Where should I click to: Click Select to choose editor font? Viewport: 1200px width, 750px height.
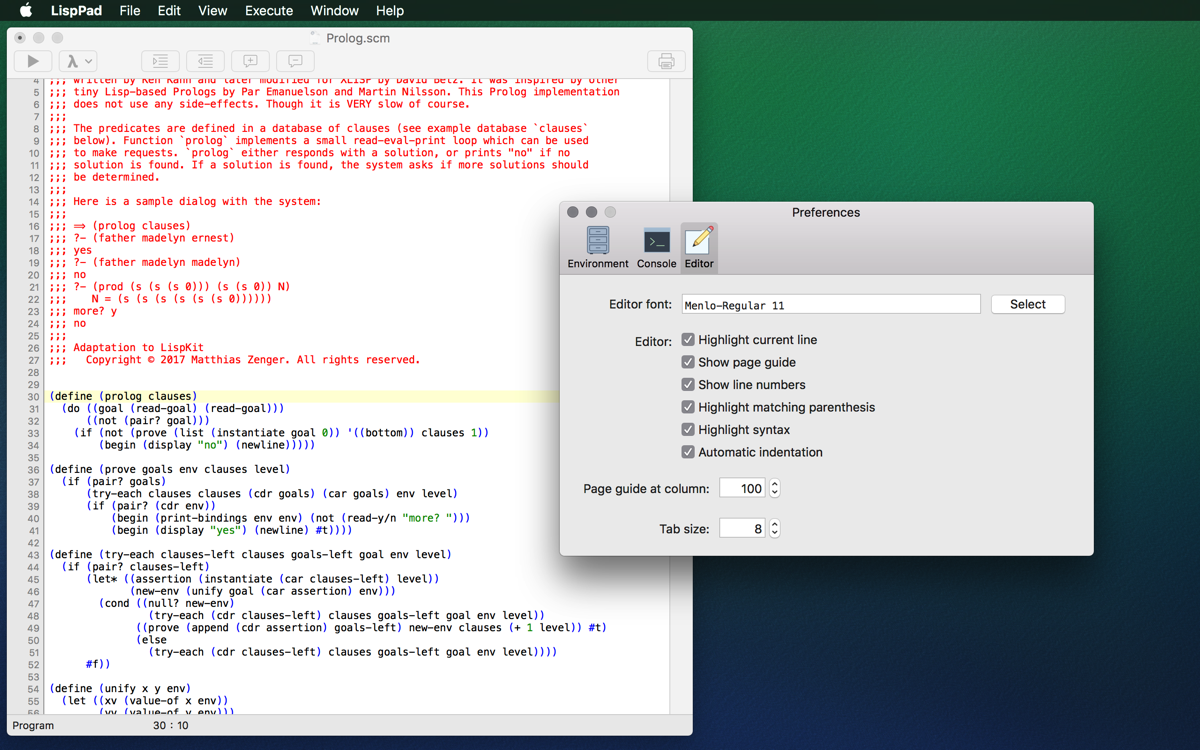pyautogui.click(x=1028, y=304)
